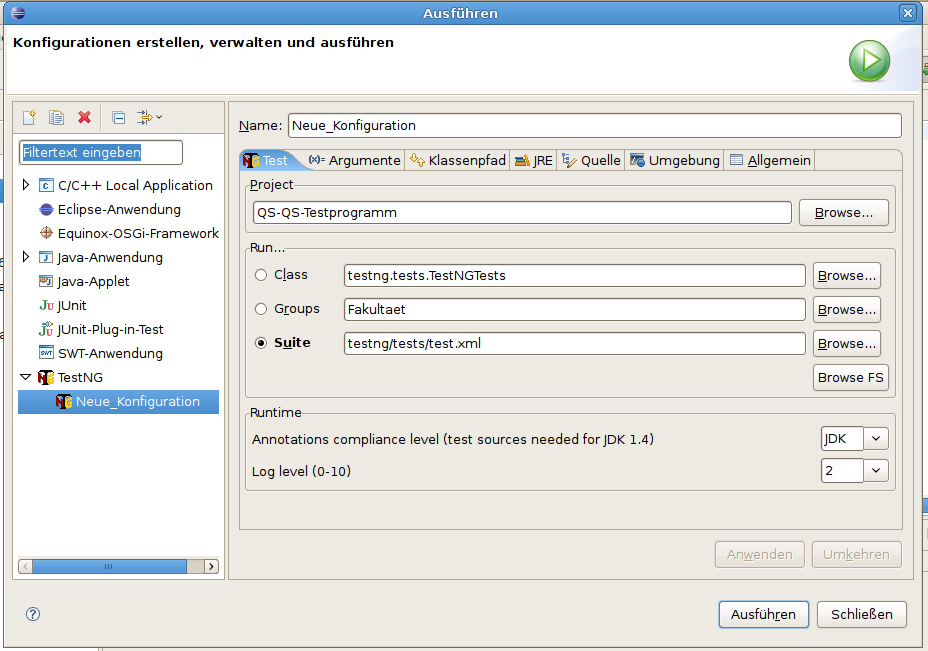
Task: Select the Class radio button
Action: tap(261, 275)
